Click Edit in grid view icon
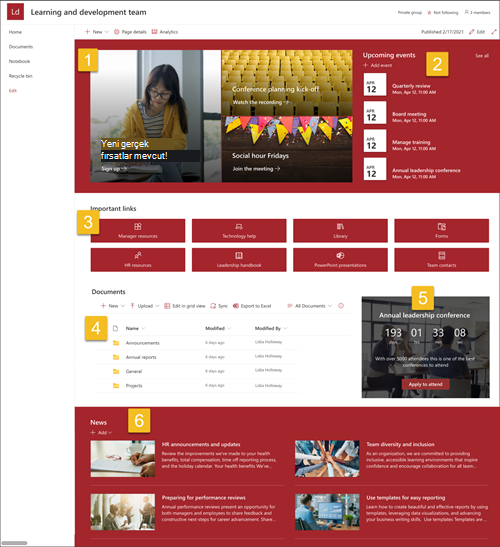This screenshot has width=500, height=547. tap(167, 306)
